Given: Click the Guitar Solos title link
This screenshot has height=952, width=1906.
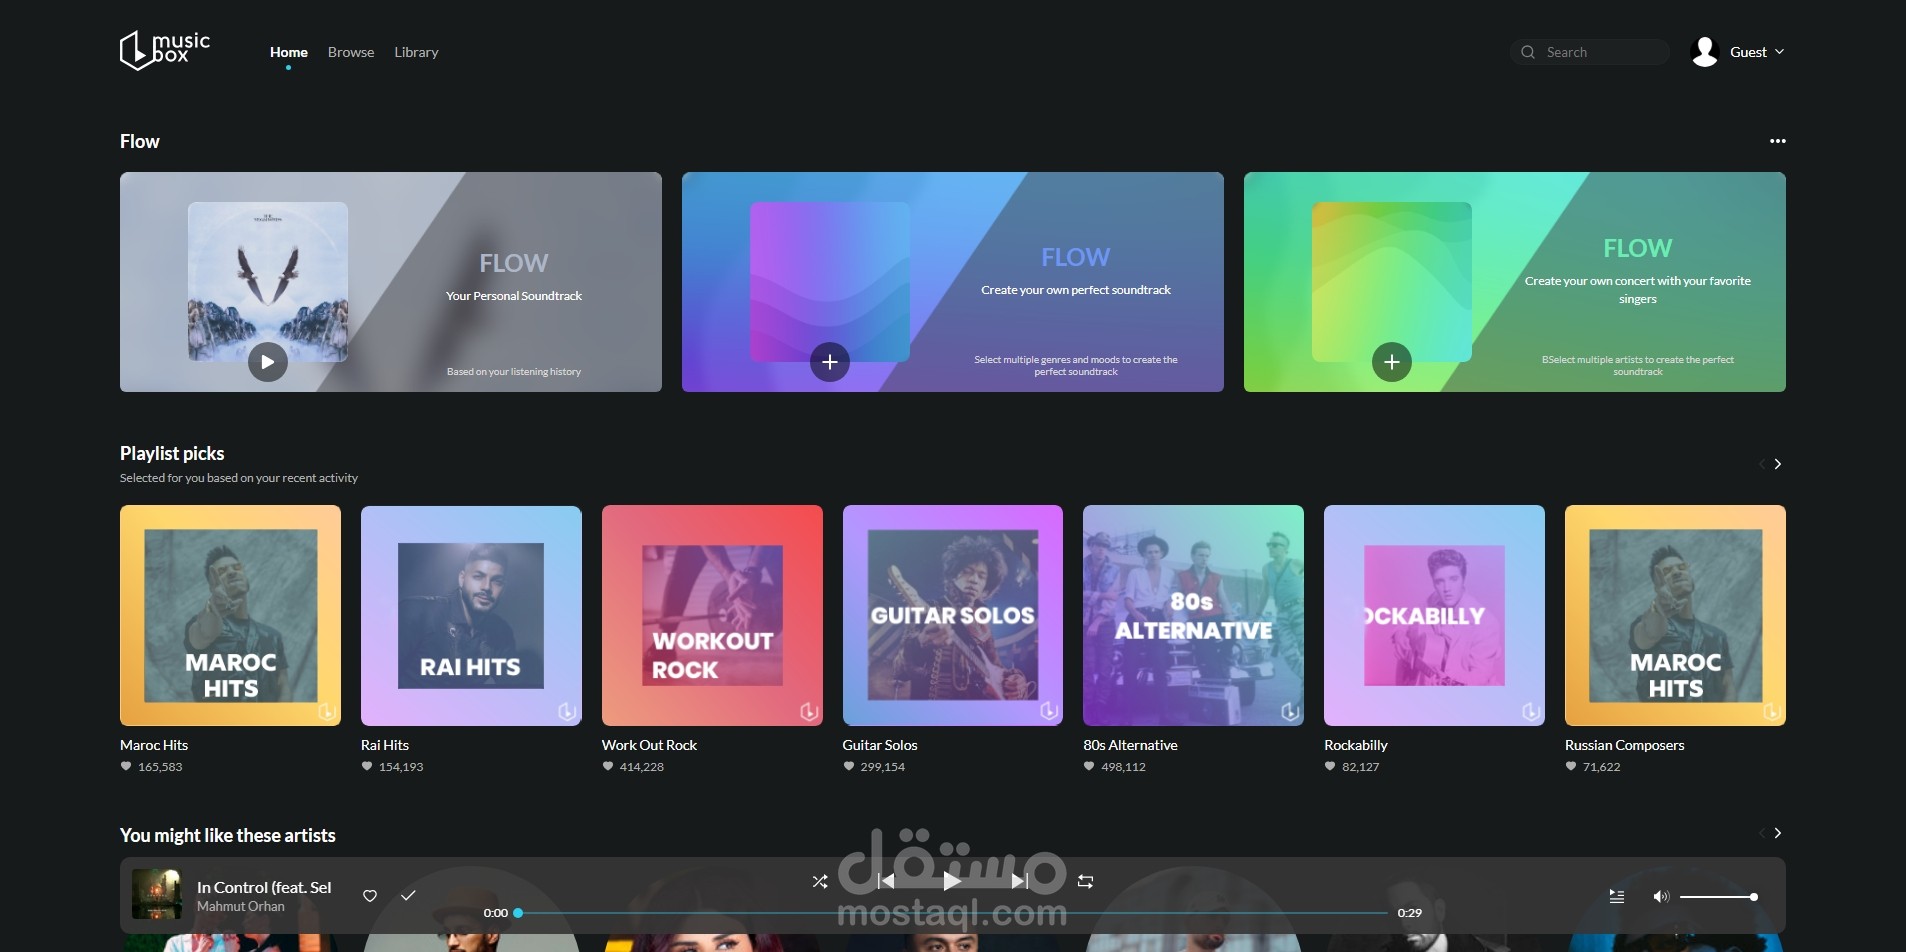Looking at the screenshot, I should point(880,745).
